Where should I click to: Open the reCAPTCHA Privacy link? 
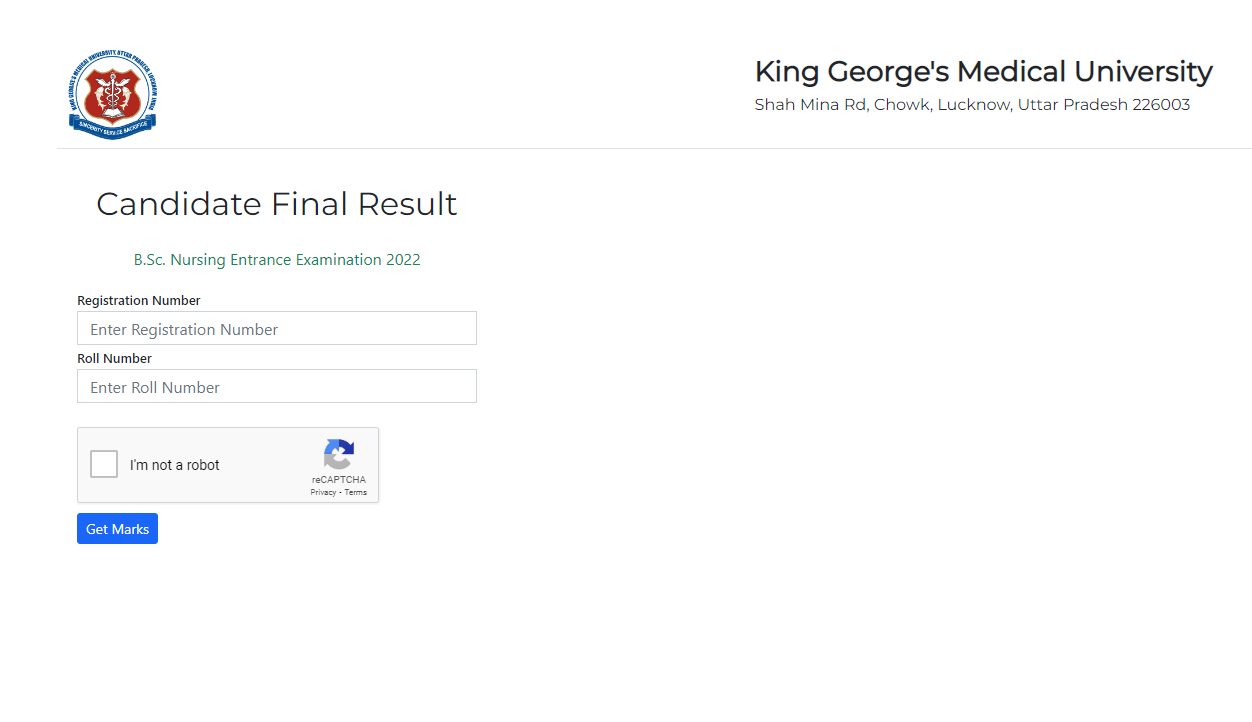(323, 492)
